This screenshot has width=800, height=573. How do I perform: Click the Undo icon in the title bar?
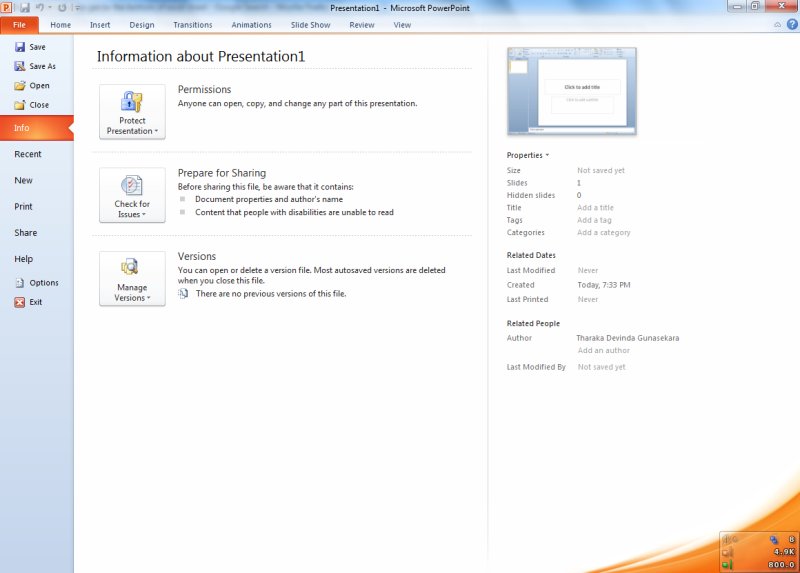tap(40, 8)
